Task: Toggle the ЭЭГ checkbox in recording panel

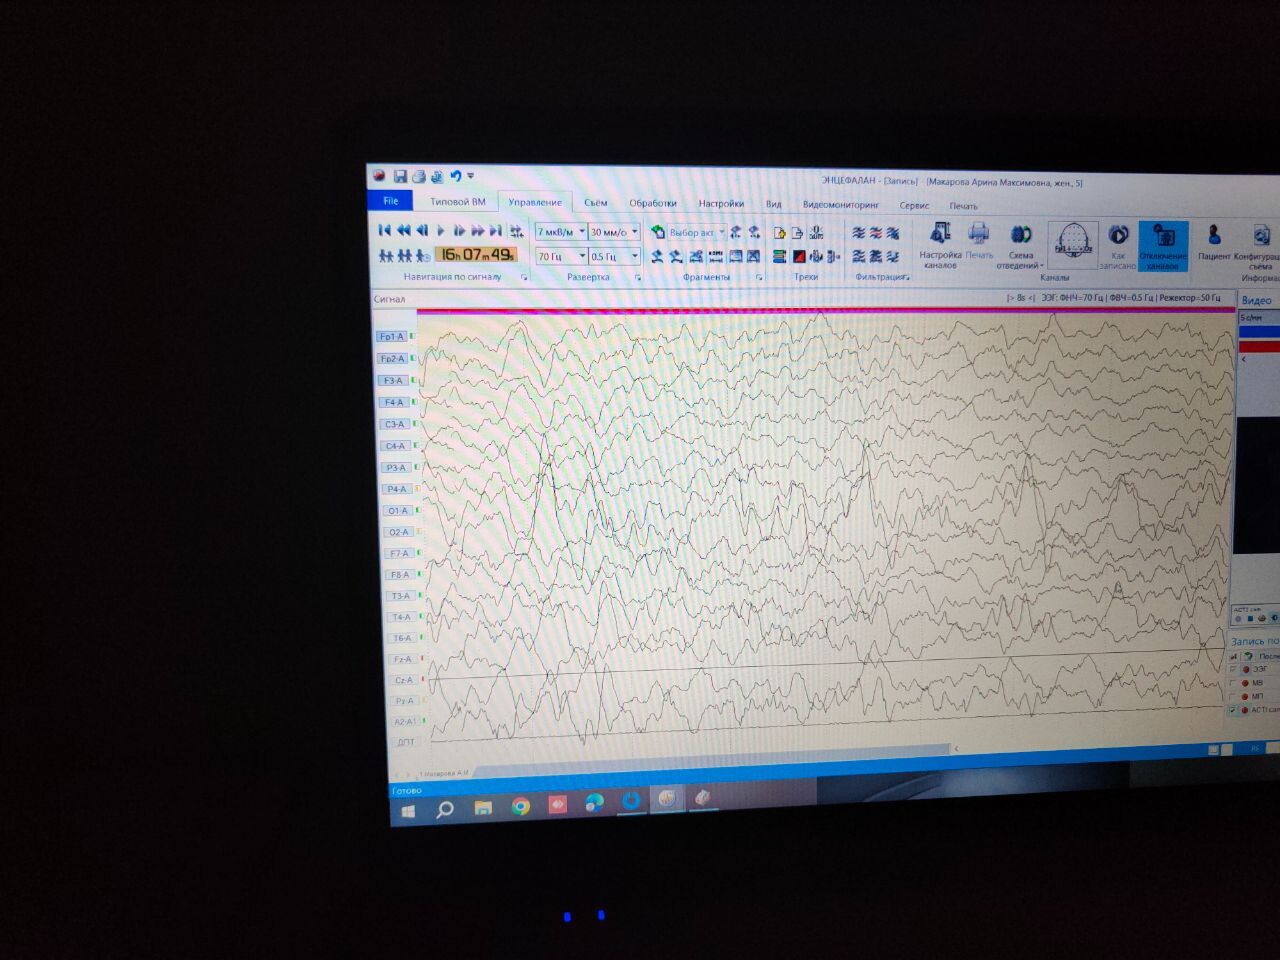Action: coord(1233,669)
